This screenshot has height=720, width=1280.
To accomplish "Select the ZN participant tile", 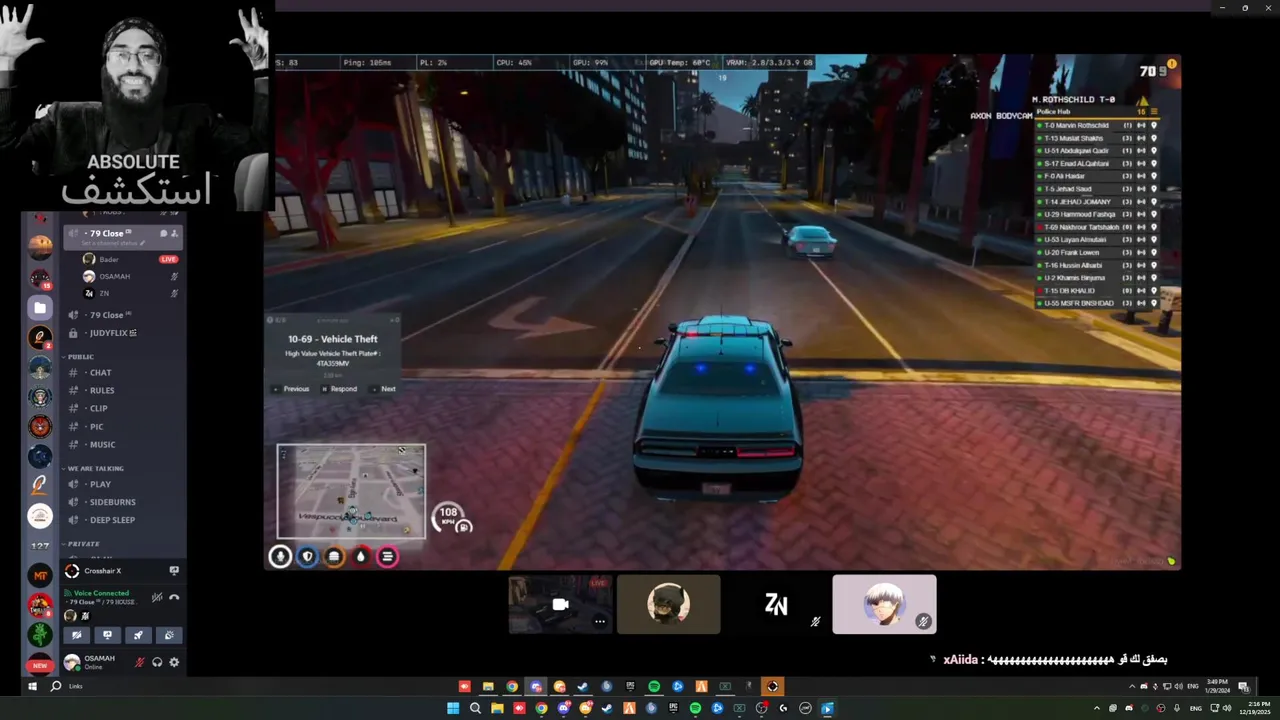I will [776, 604].
